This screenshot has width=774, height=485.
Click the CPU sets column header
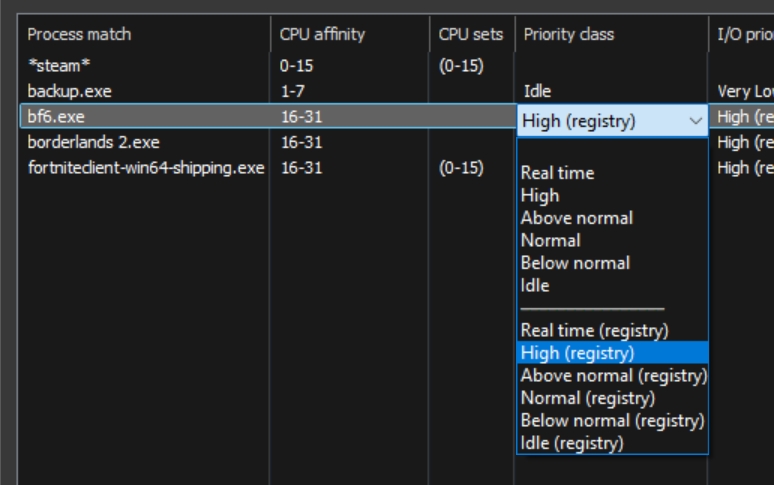[x=470, y=34]
